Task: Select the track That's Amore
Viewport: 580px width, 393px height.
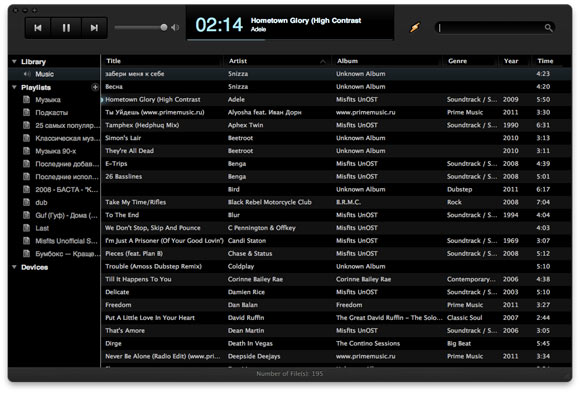Action: pos(336,330)
